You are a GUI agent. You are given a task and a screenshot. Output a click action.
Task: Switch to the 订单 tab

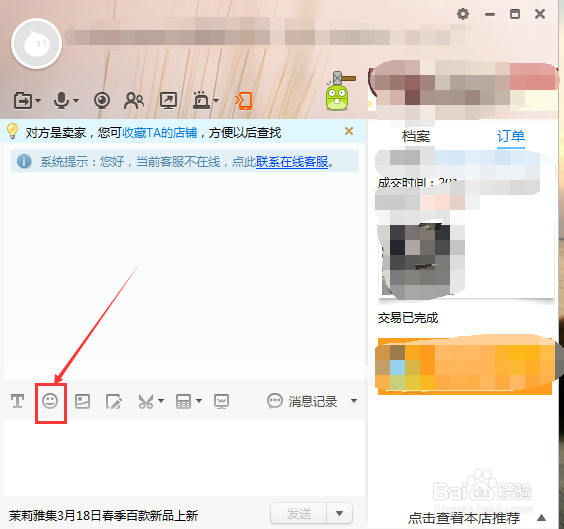(x=511, y=136)
